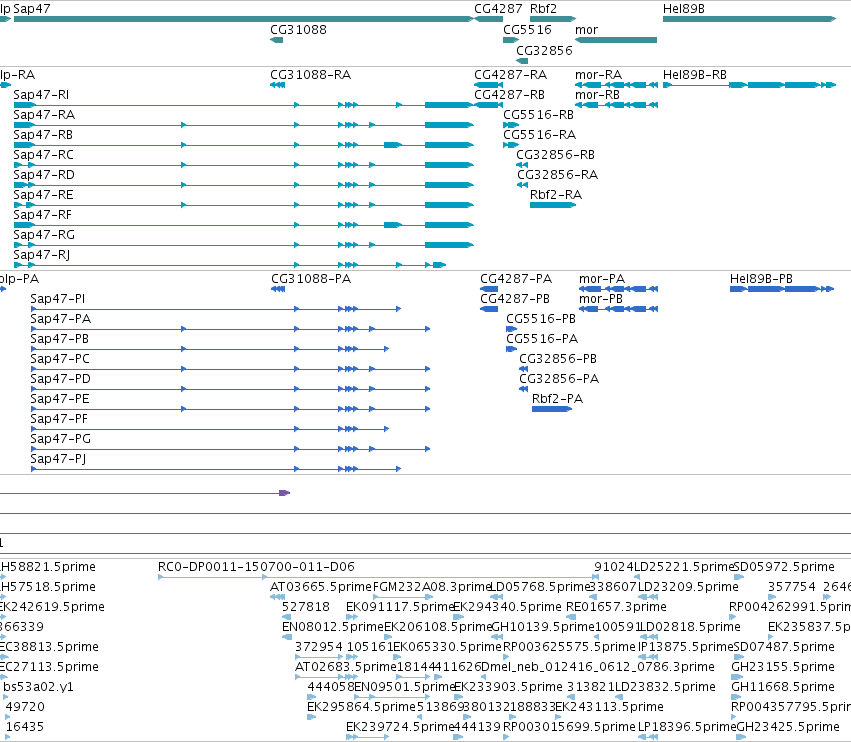Select the CG5516-RB transcript label

click(538, 115)
